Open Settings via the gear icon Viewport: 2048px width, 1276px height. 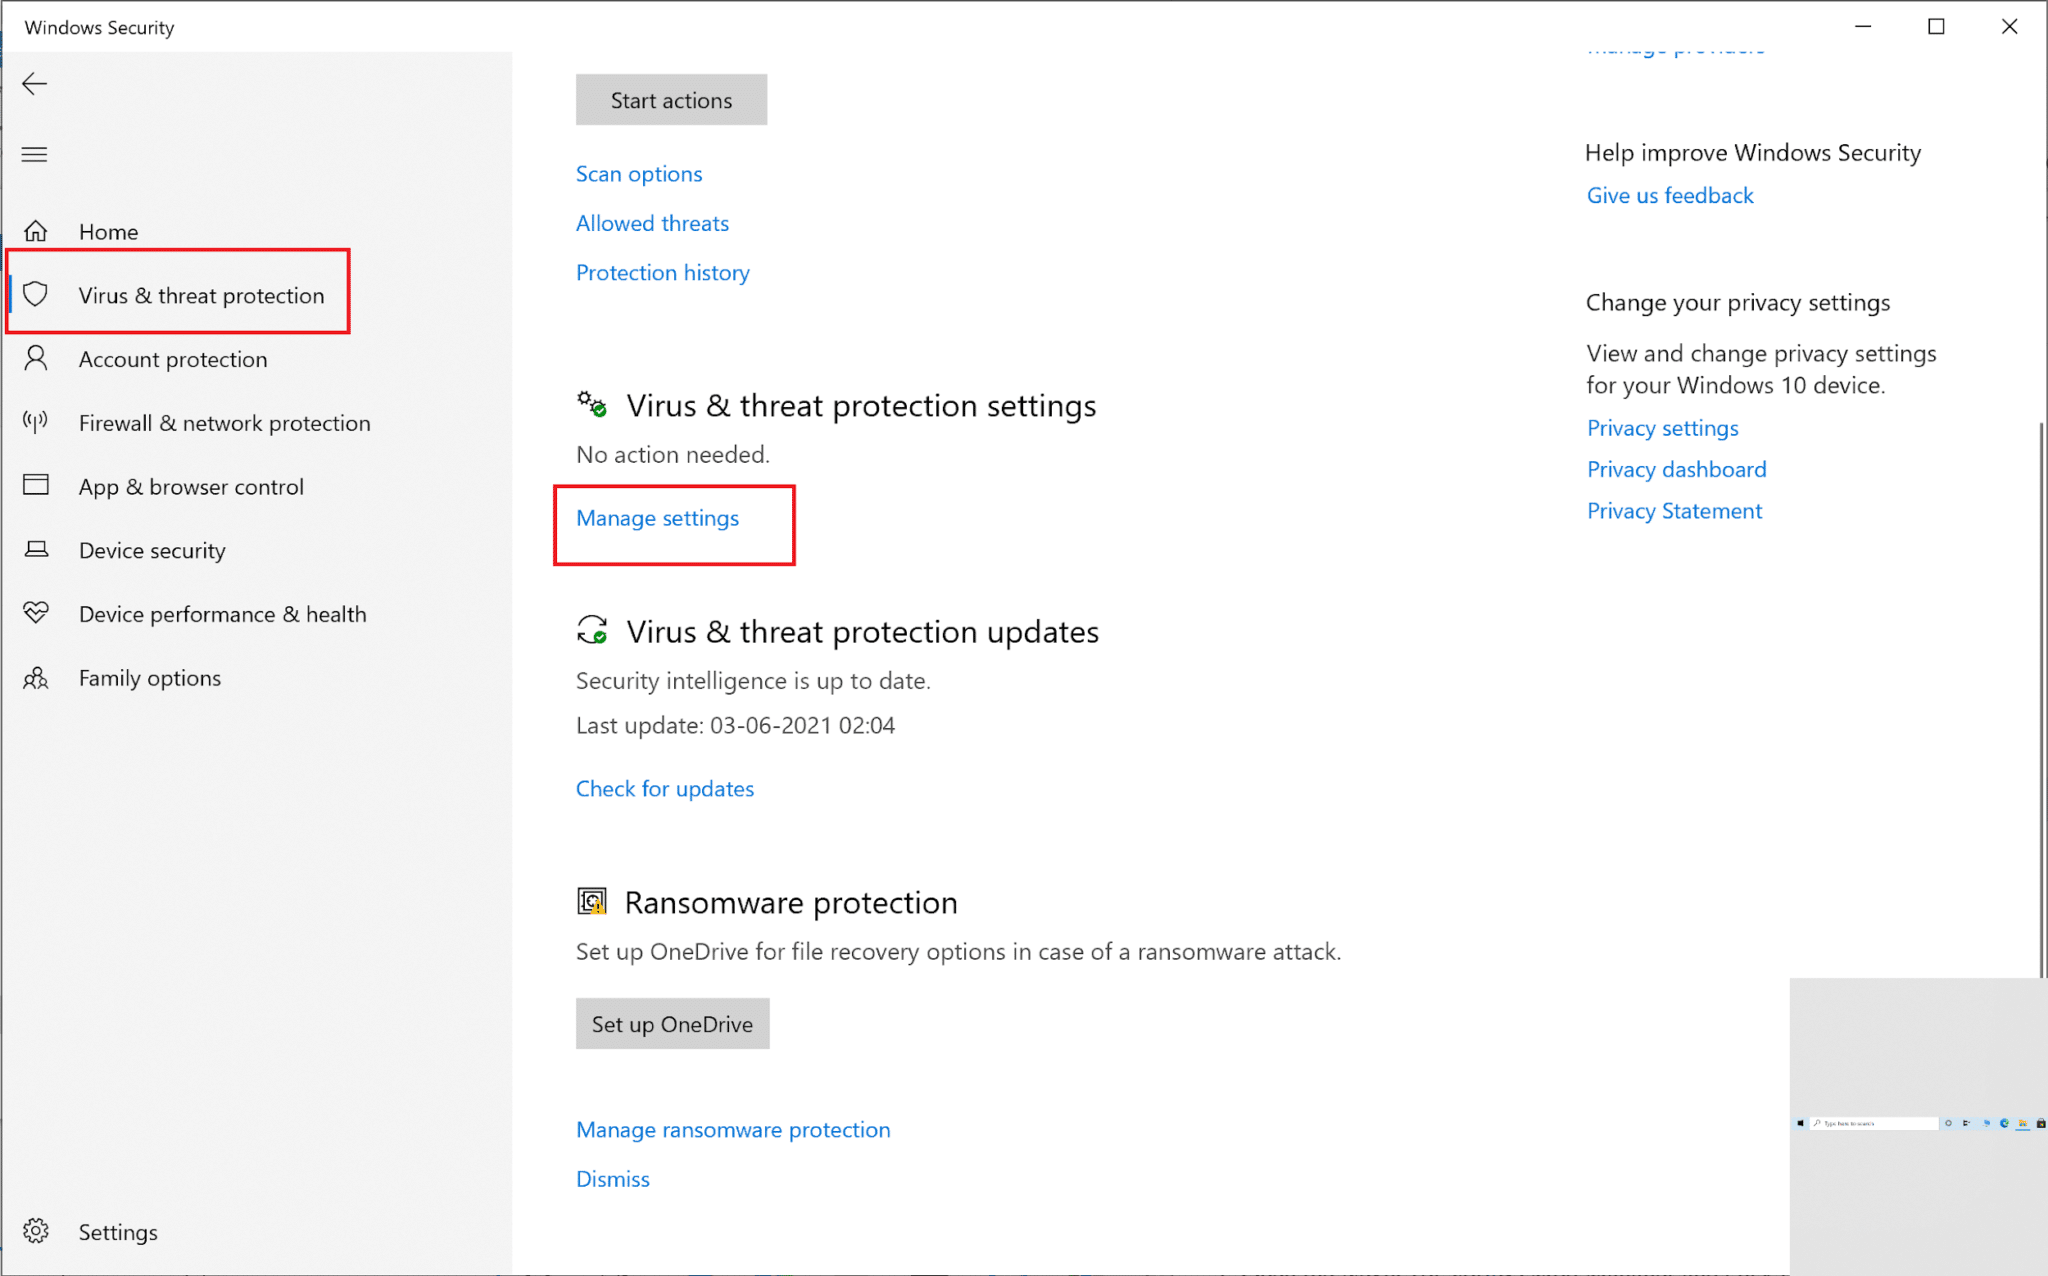point(36,1231)
